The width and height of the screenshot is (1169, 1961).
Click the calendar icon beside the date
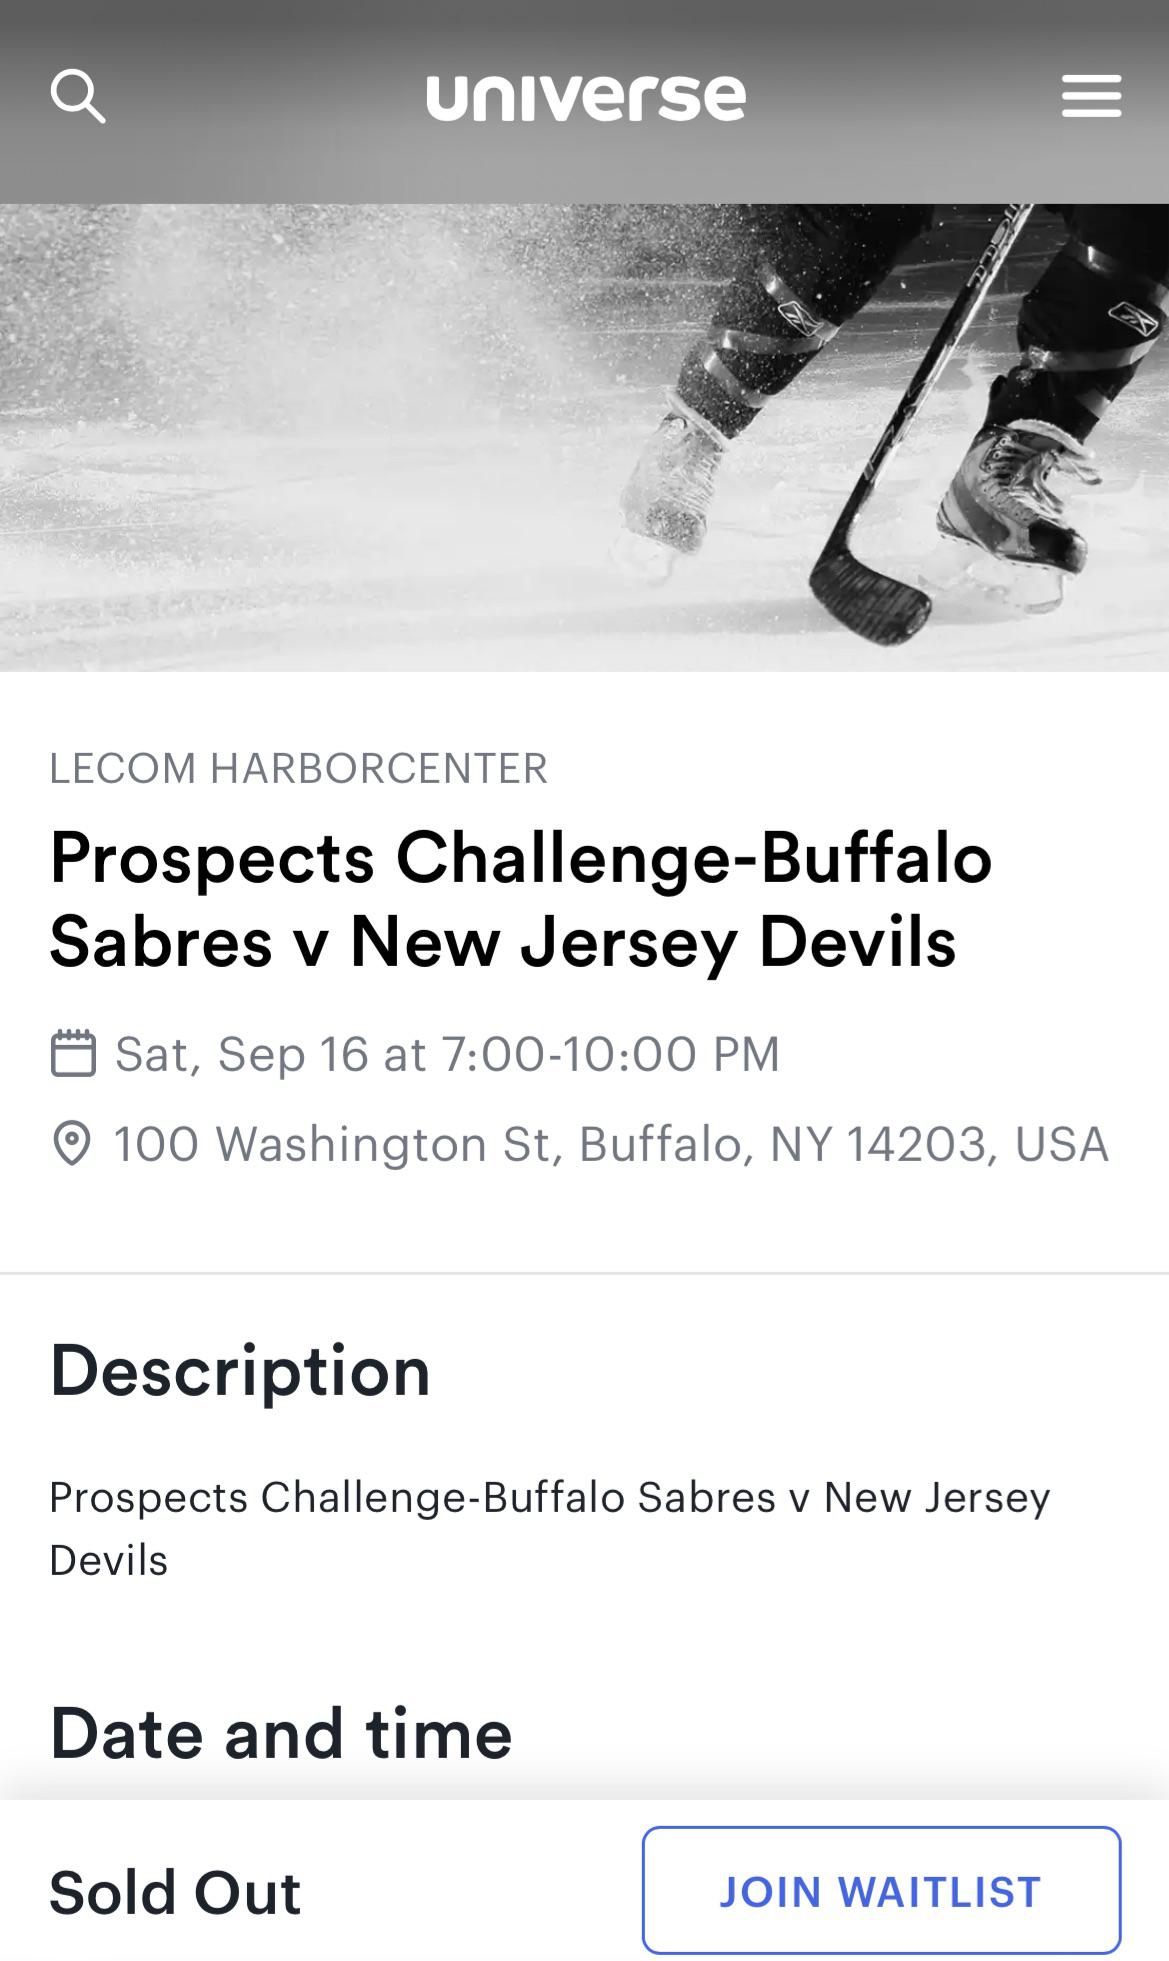[73, 1053]
